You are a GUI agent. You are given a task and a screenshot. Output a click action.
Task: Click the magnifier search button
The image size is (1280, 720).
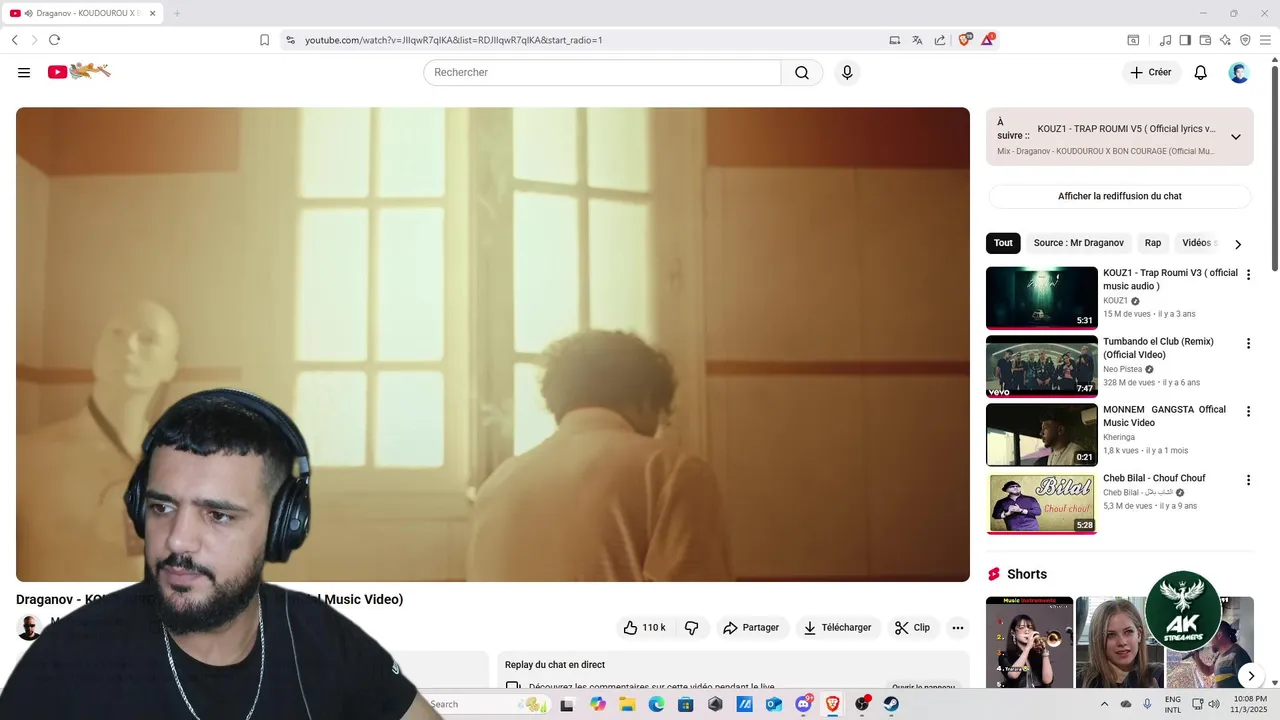(802, 72)
